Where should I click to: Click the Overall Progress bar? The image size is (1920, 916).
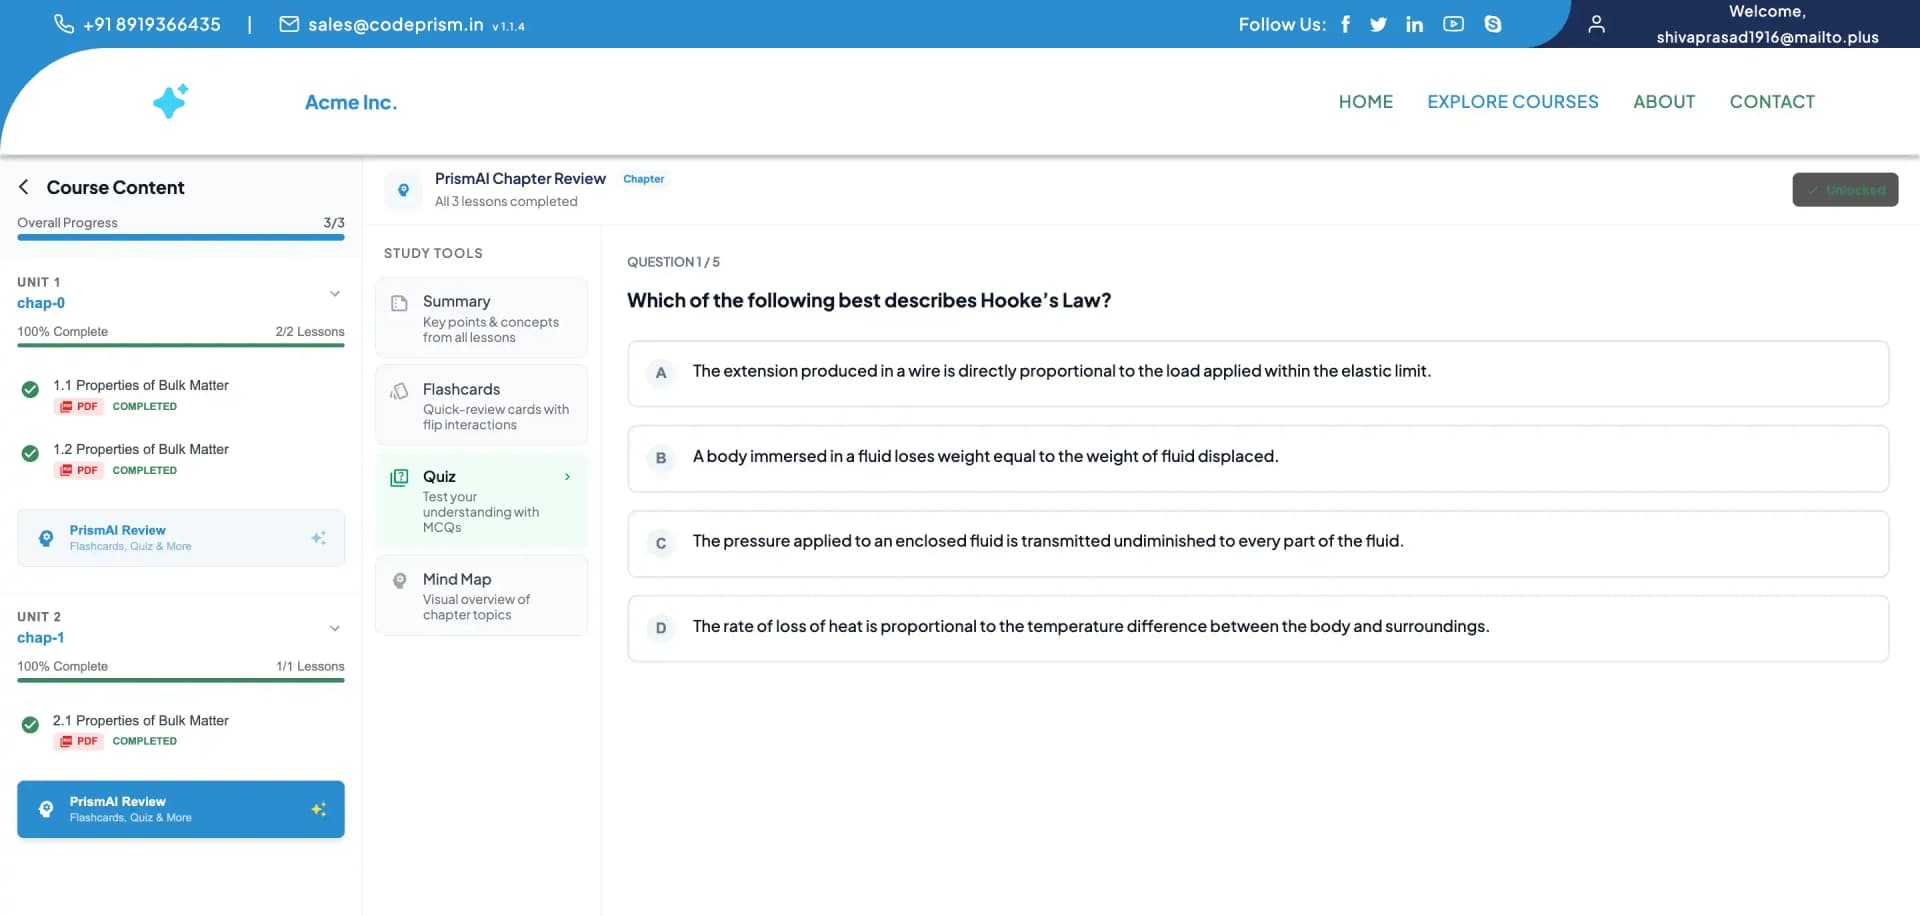click(x=180, y=237)
